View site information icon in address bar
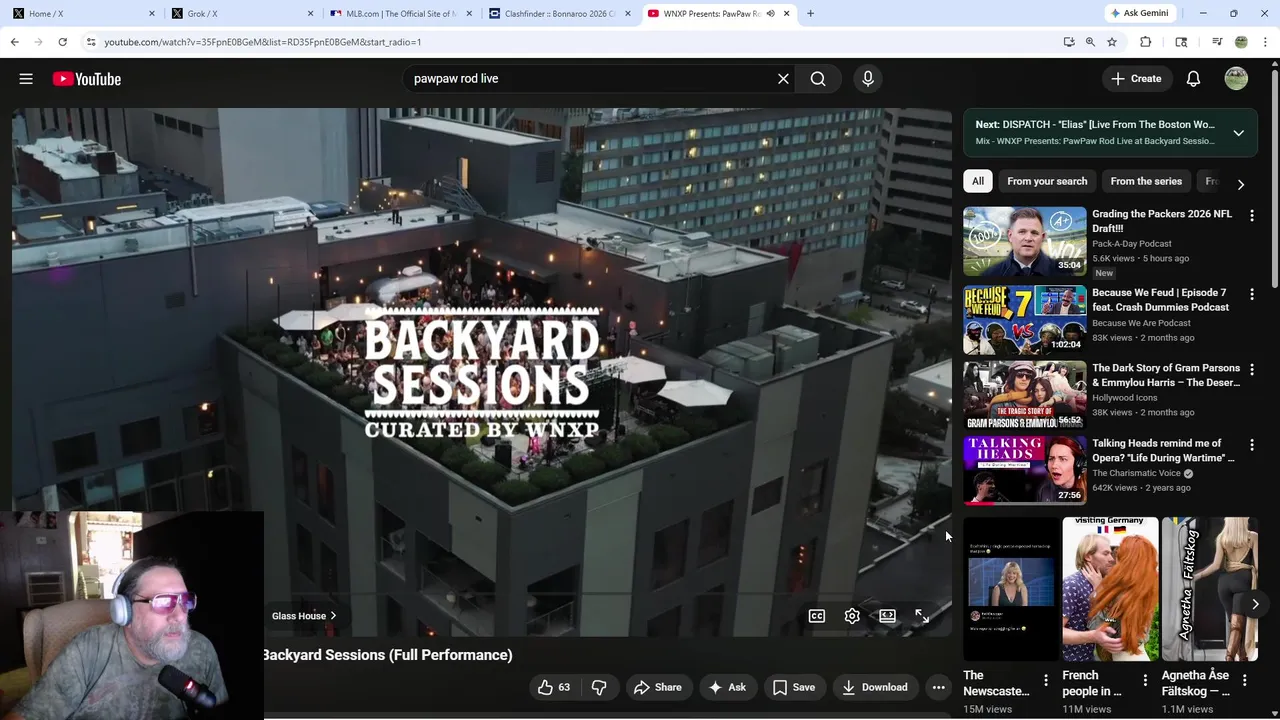The image size is (1280, 720). pyautogui.click(x=91, y=42)
